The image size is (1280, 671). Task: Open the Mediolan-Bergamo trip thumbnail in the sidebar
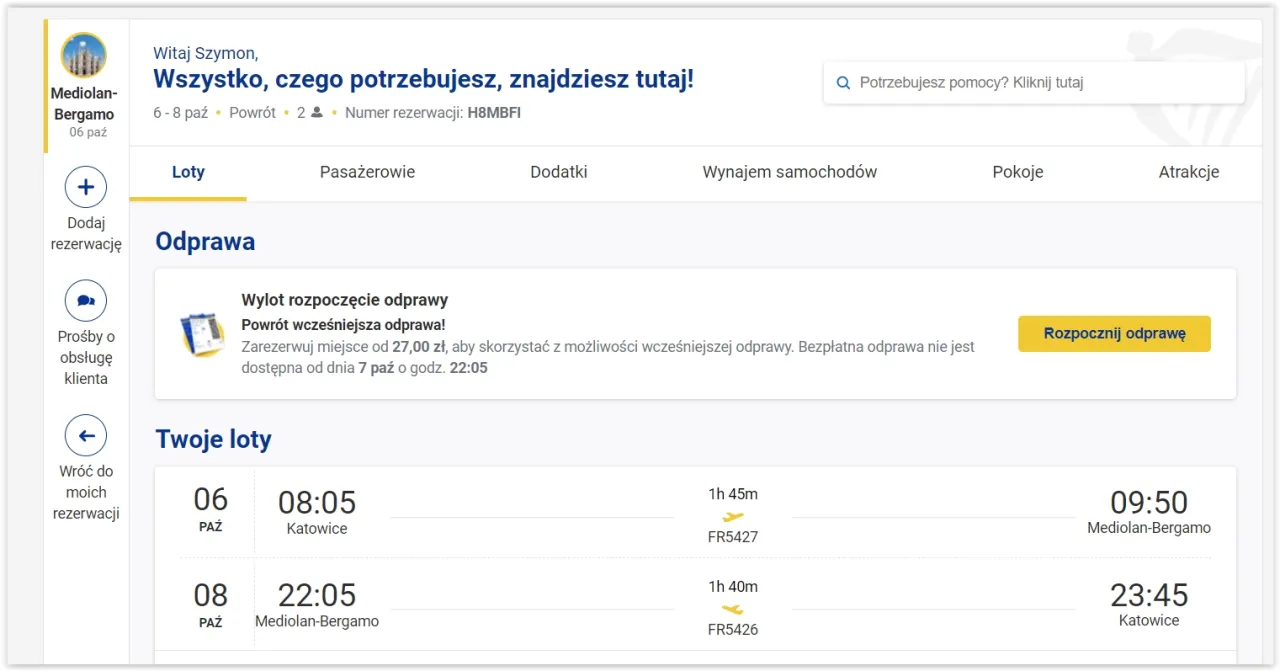coord(83,54)
